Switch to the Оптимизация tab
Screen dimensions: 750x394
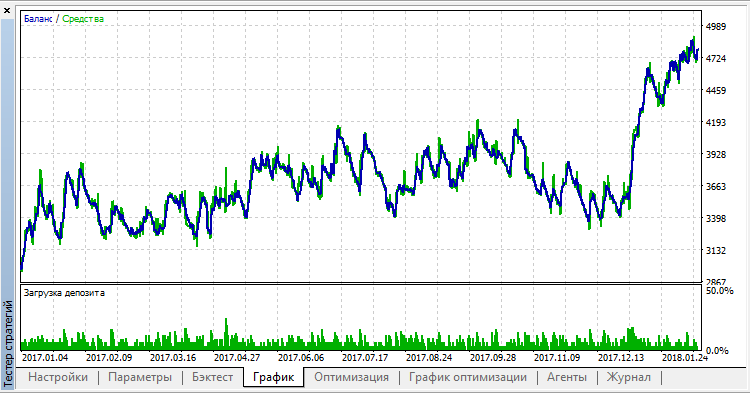click(x=351, y=377)
